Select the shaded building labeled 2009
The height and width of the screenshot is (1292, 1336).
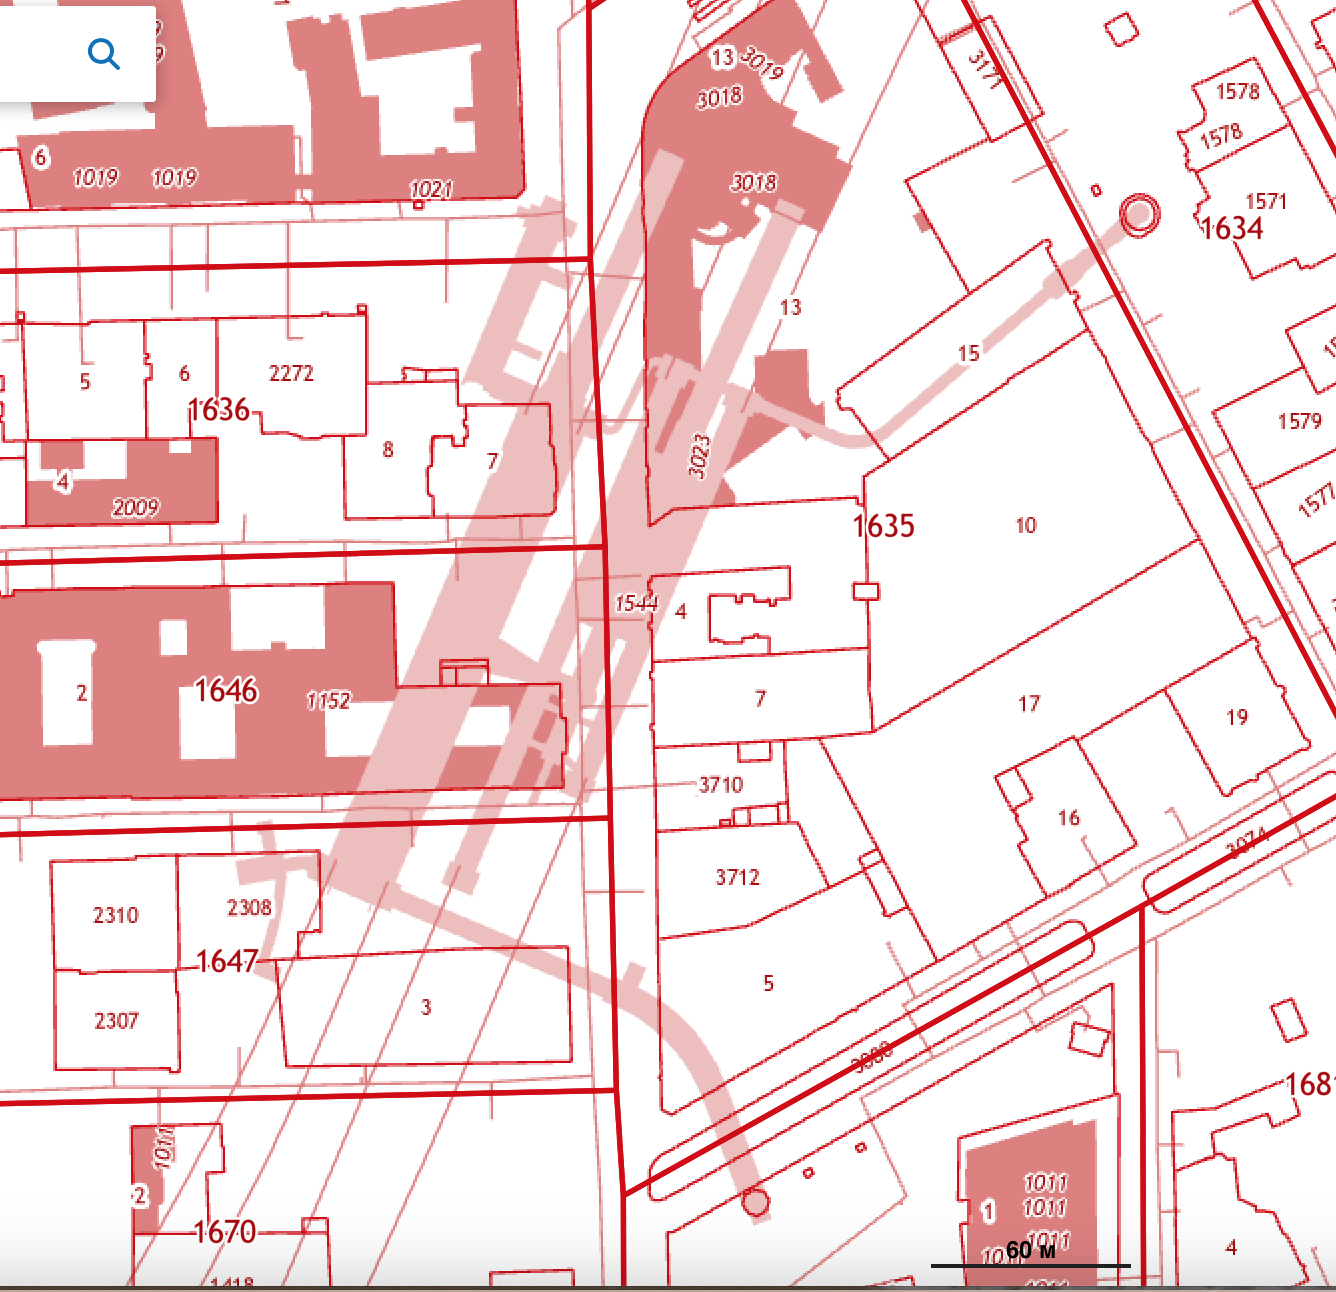pos(136,507)
